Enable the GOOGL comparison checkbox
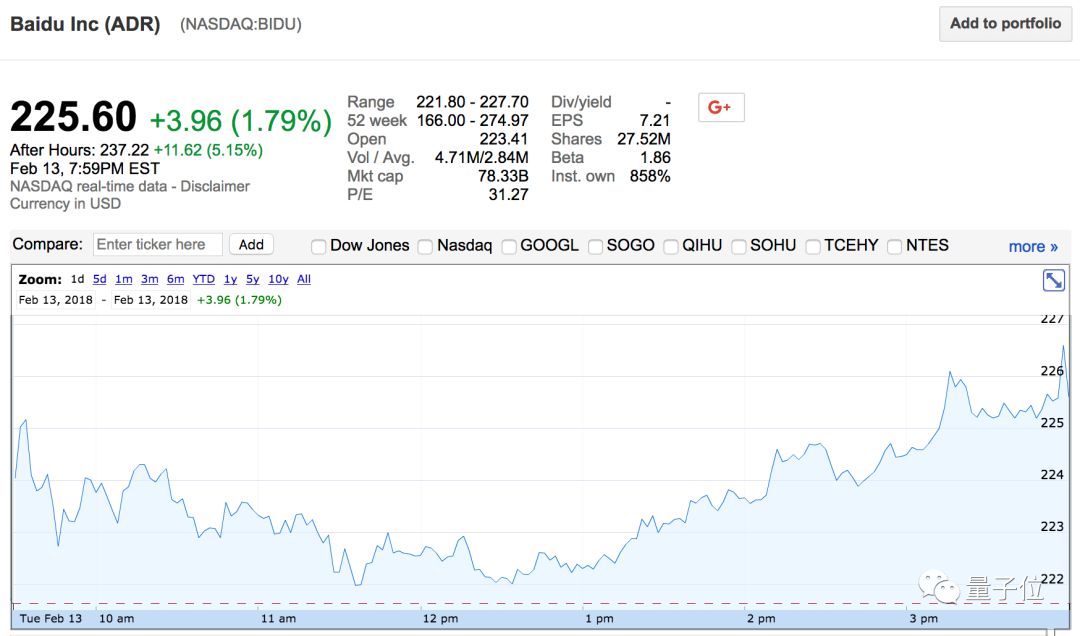1080x636 pixels. [x=509, y=247]
